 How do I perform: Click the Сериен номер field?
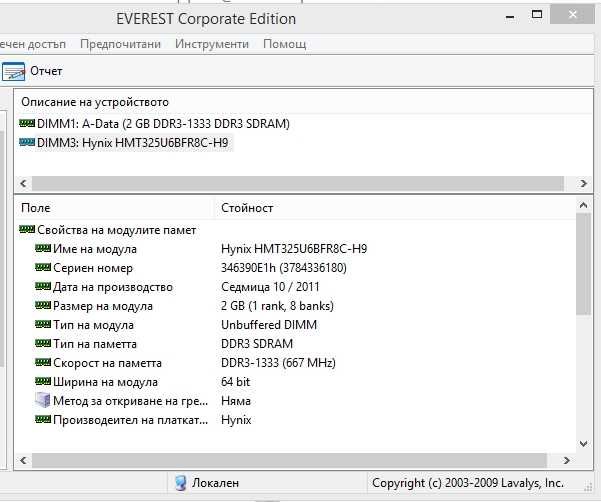[93, 268]
